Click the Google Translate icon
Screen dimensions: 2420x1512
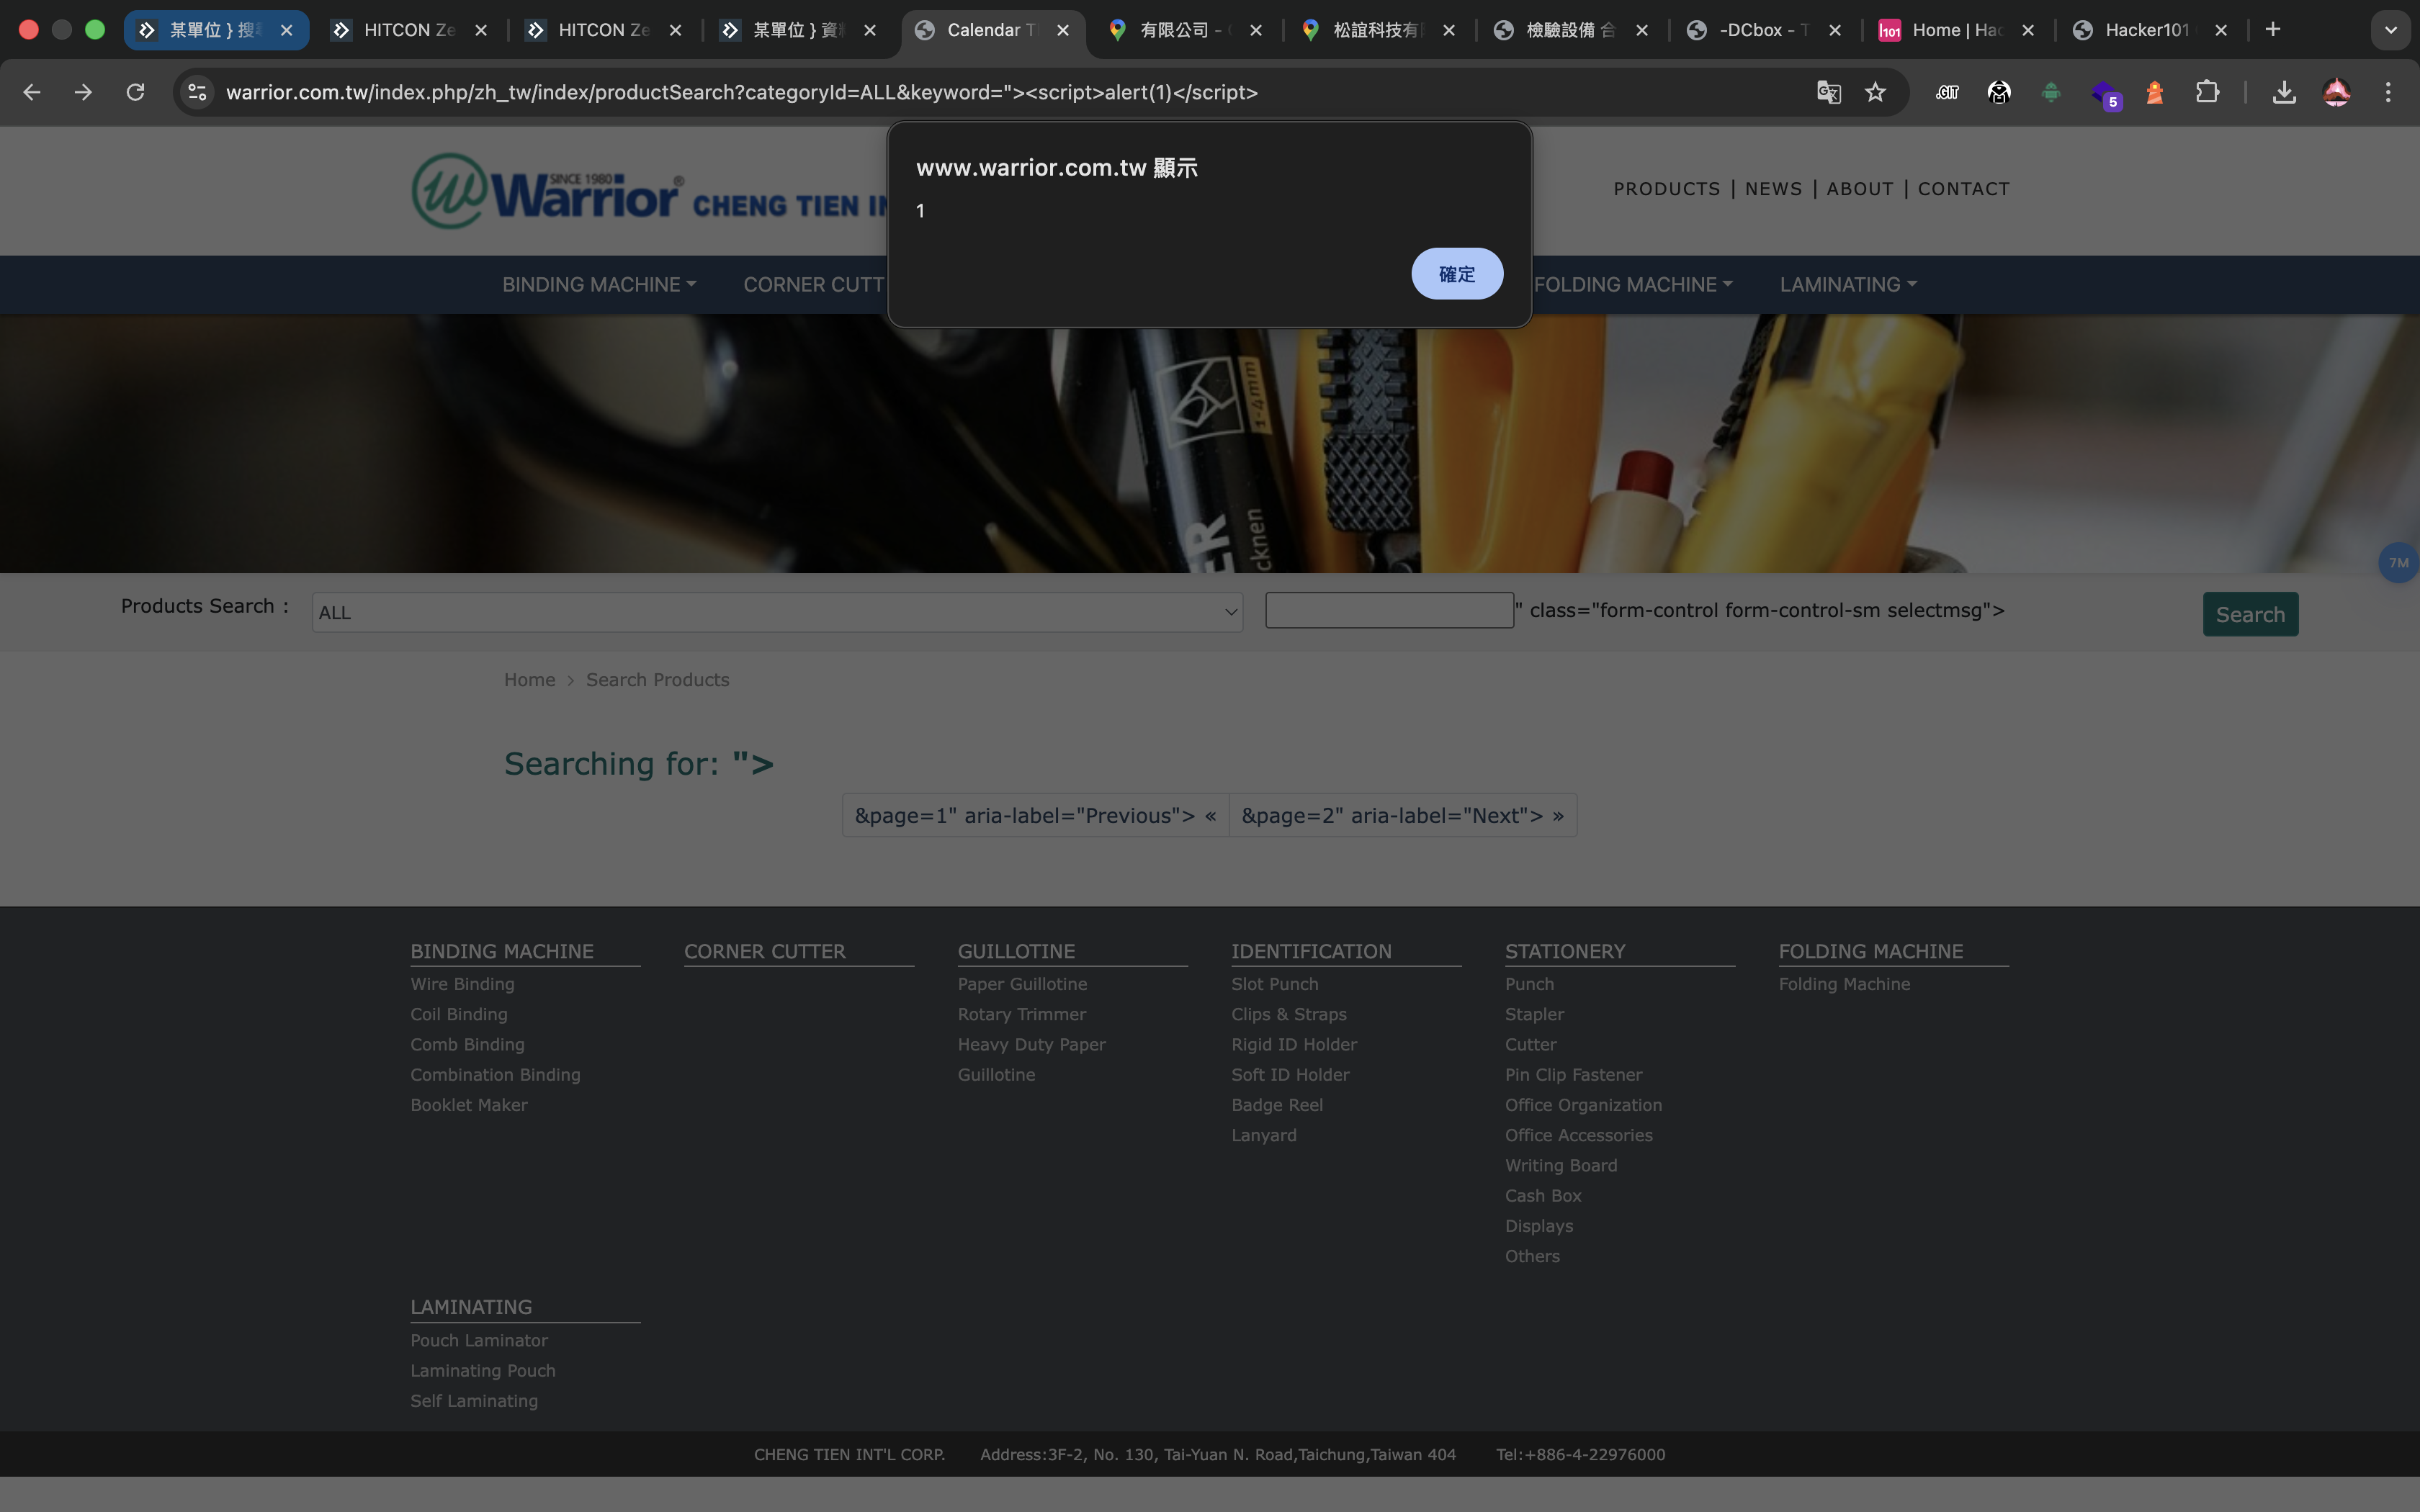point(1828,92)
